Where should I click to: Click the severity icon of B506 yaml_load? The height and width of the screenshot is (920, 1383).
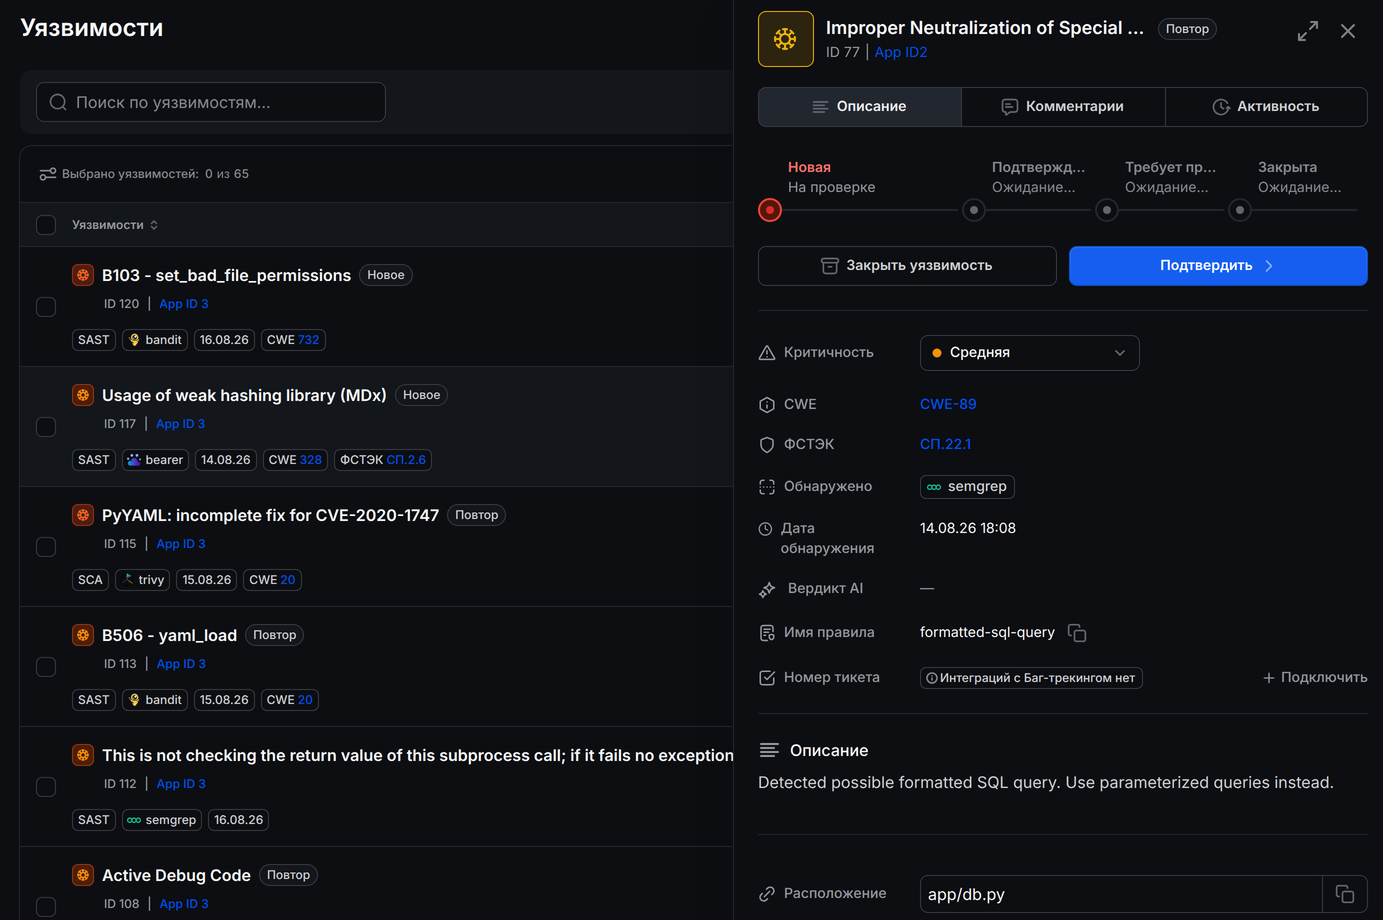(x=83, y=635)
